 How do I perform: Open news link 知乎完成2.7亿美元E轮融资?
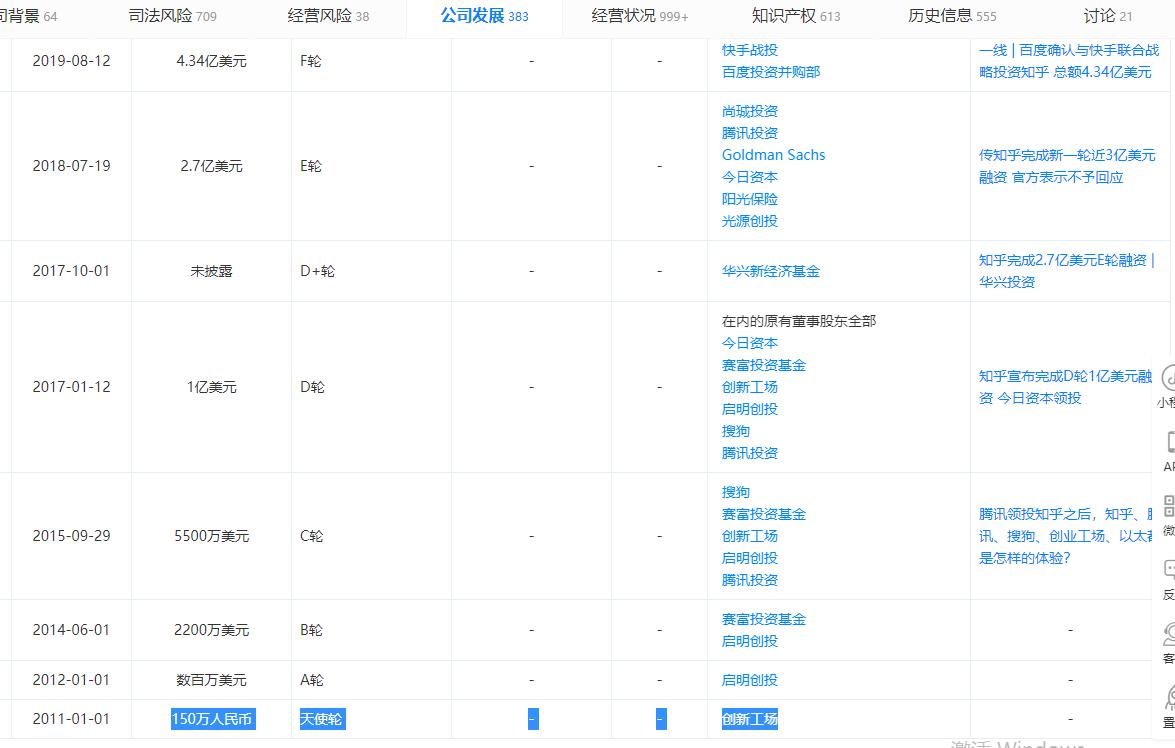click(x=1066, y=271)
